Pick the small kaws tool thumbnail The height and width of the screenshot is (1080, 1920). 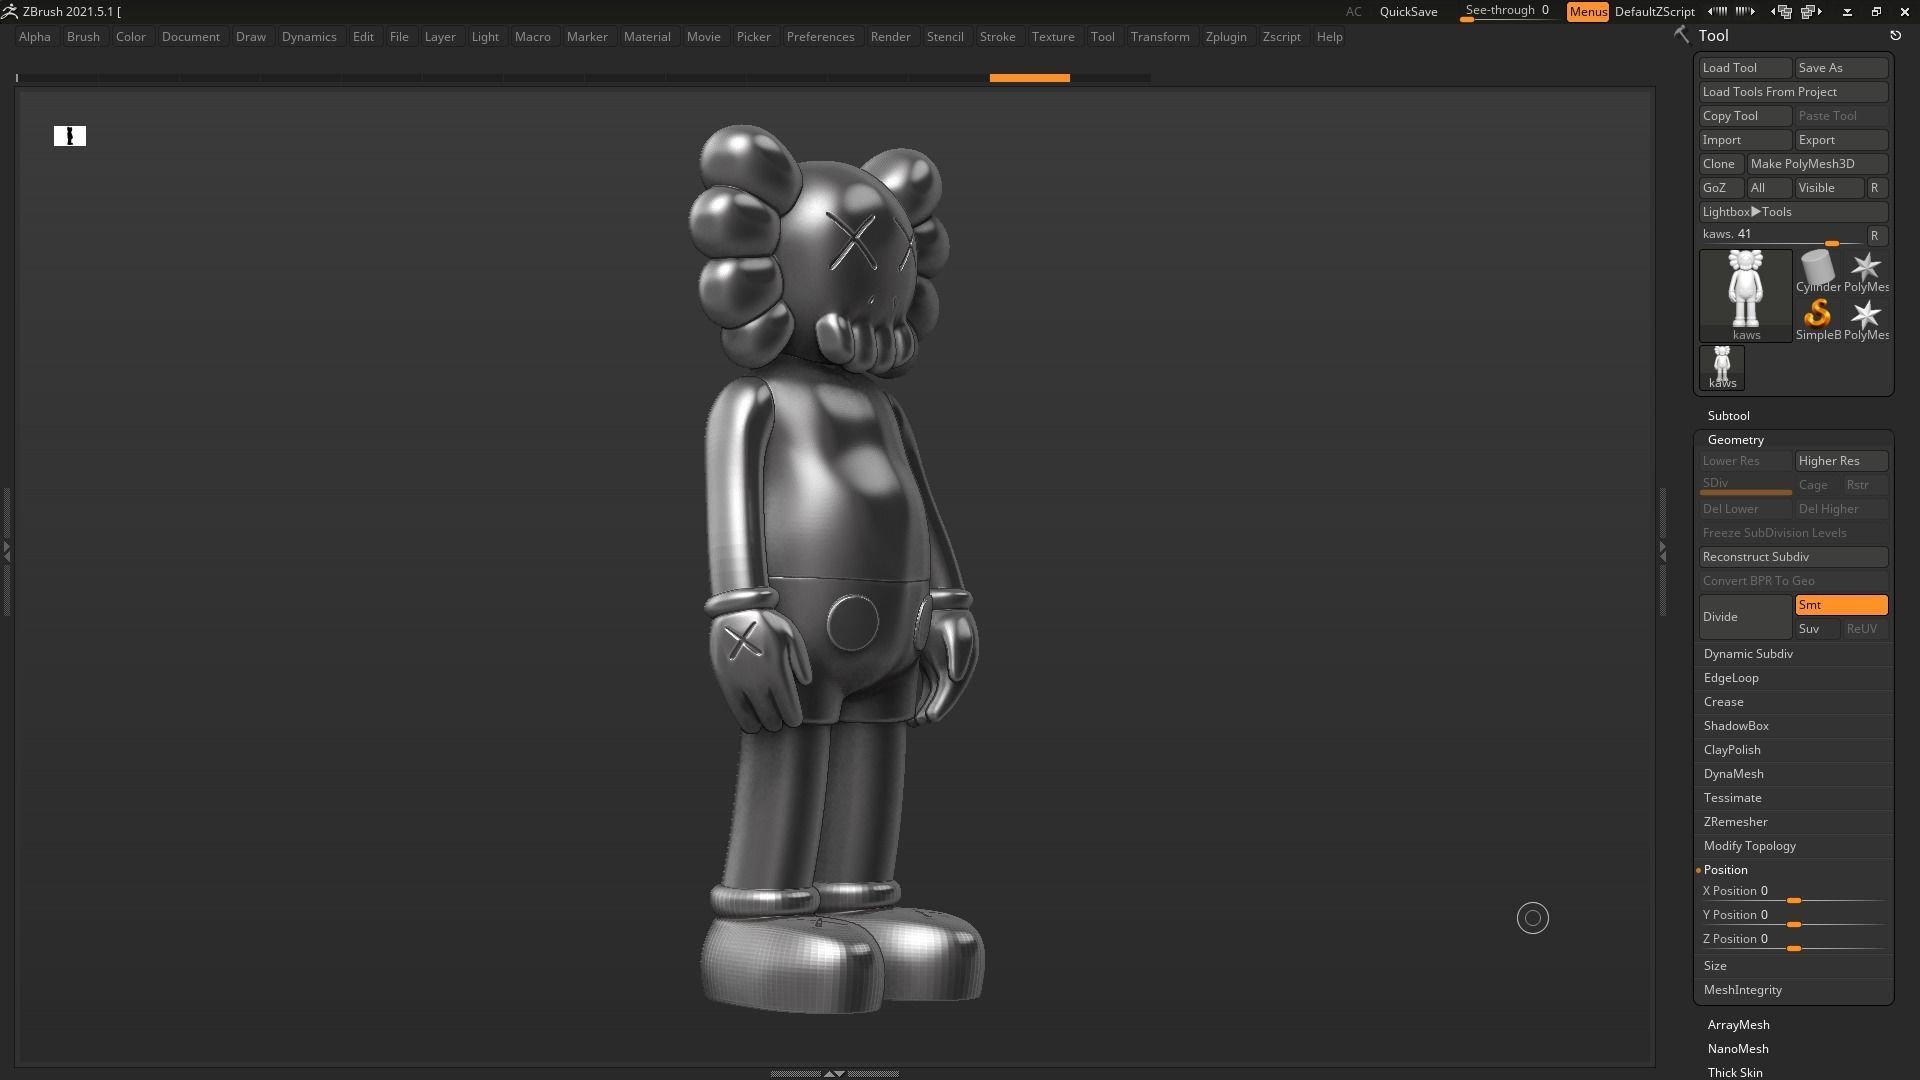(1722, 367)
